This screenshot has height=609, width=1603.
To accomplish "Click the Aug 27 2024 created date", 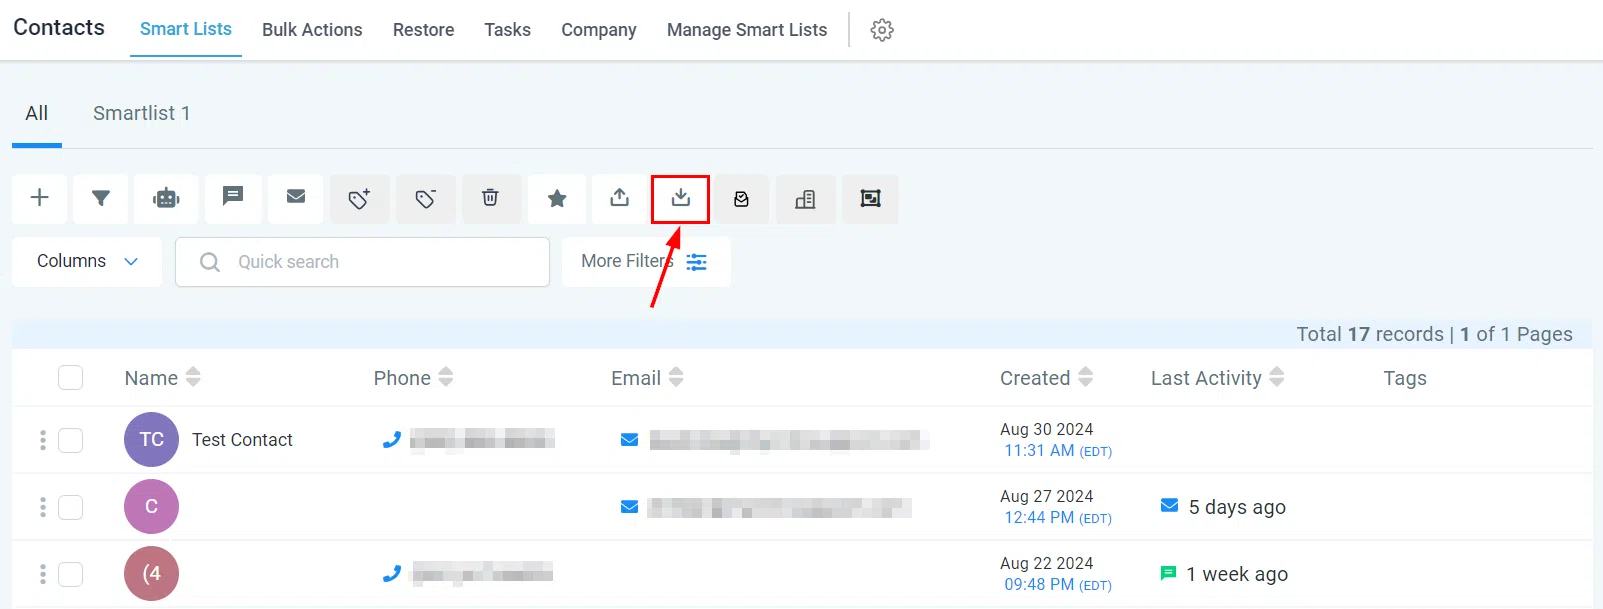I will point(1046,496).
